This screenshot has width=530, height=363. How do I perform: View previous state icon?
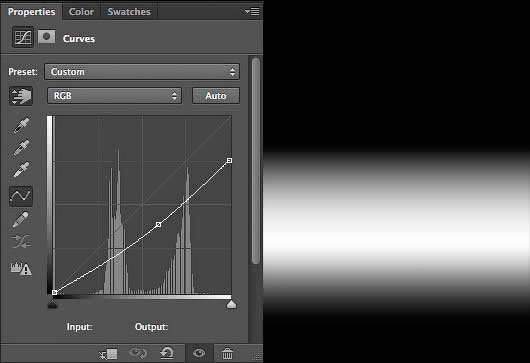click(x=138, y=353)
